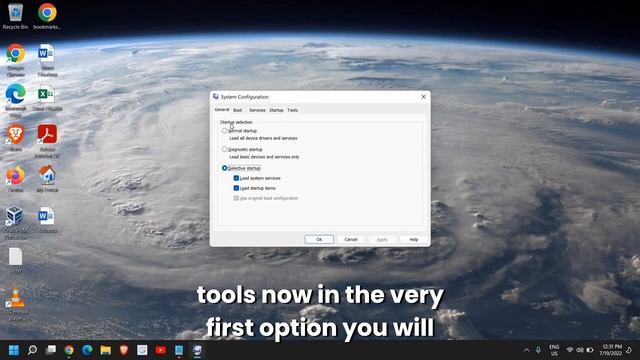This screenshot has width=640, height=360.
Task: Click the focus assist moon icon
Action: pyautogui.click(x=629, y=350)
